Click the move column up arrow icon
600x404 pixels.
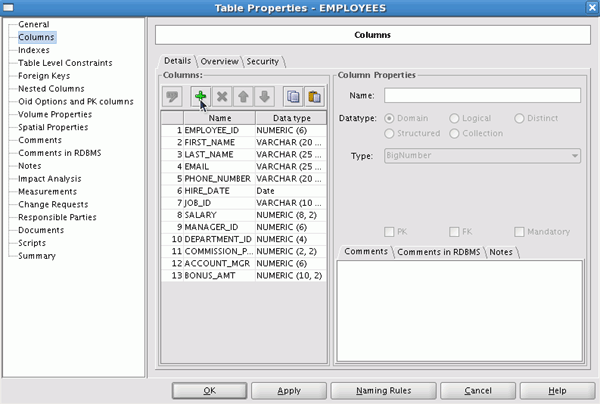tap(243, 96)
